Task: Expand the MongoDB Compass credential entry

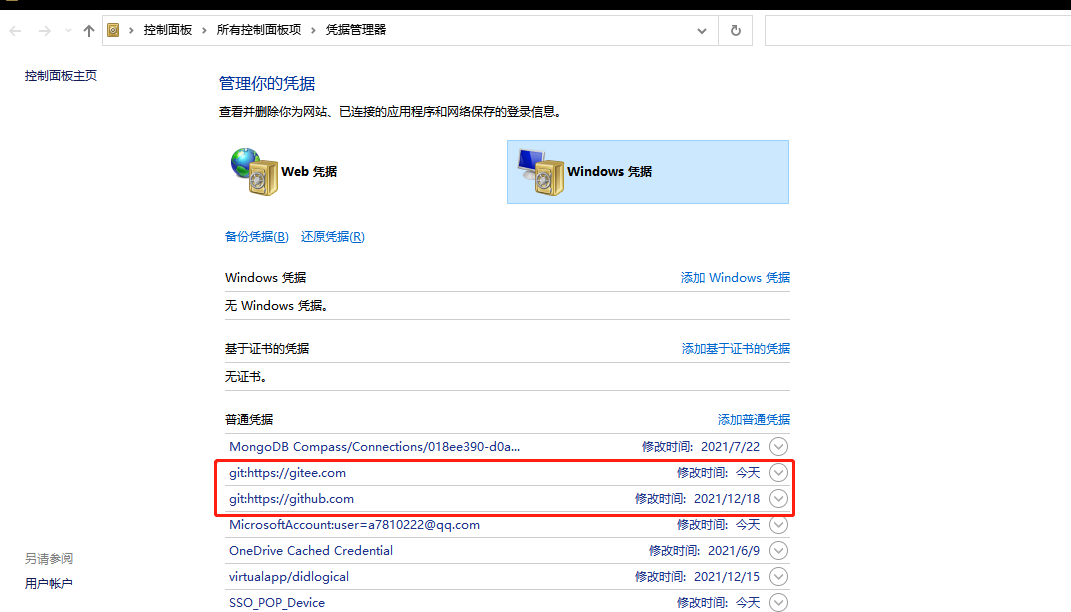Action: pyautogui.click(x=778, y=447)
